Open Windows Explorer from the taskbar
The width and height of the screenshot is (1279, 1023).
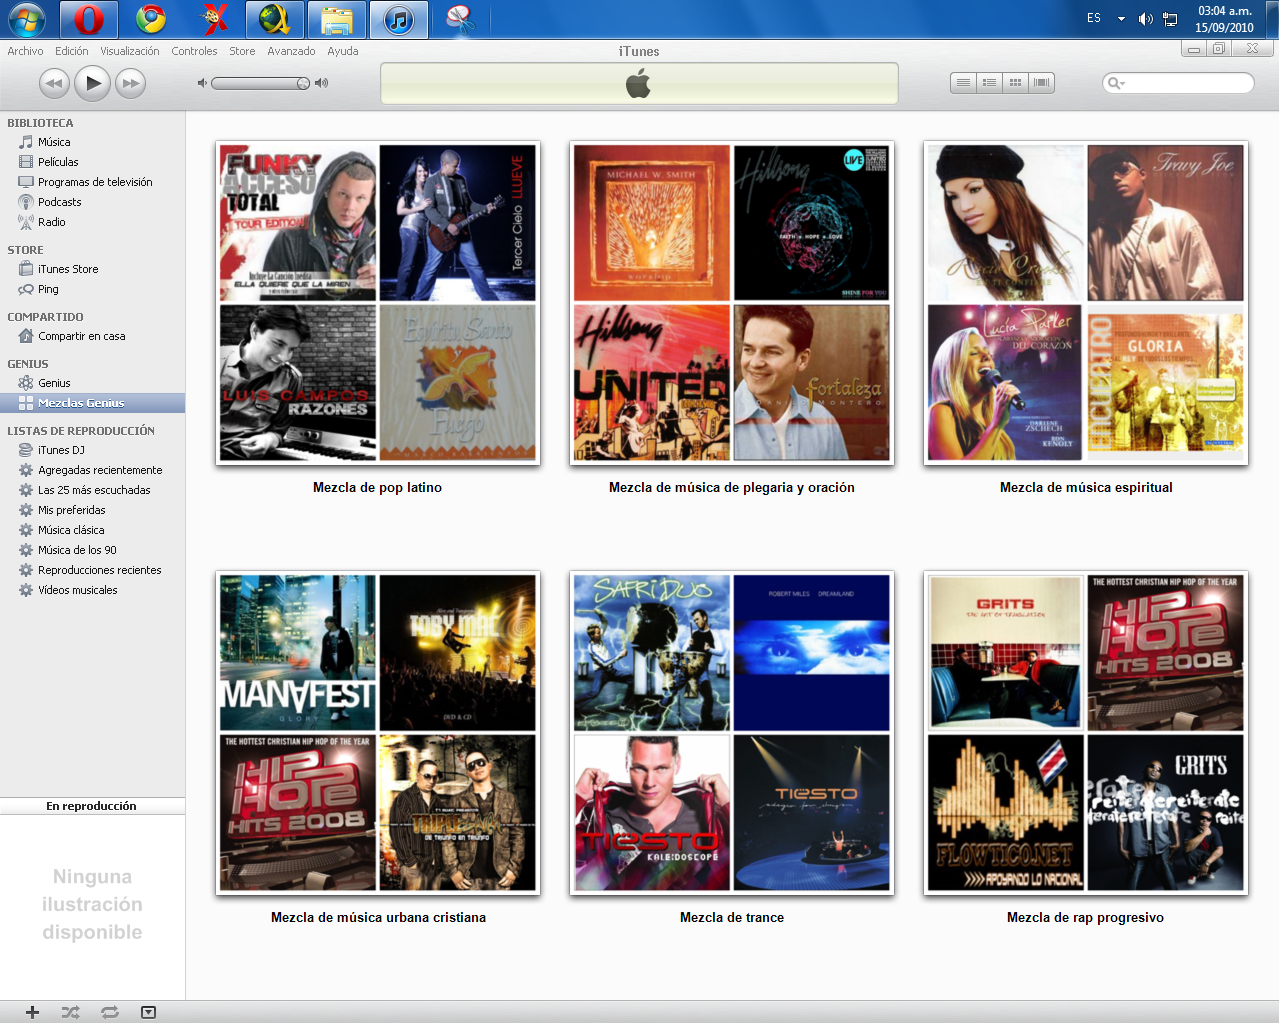(x=337, y=19)
